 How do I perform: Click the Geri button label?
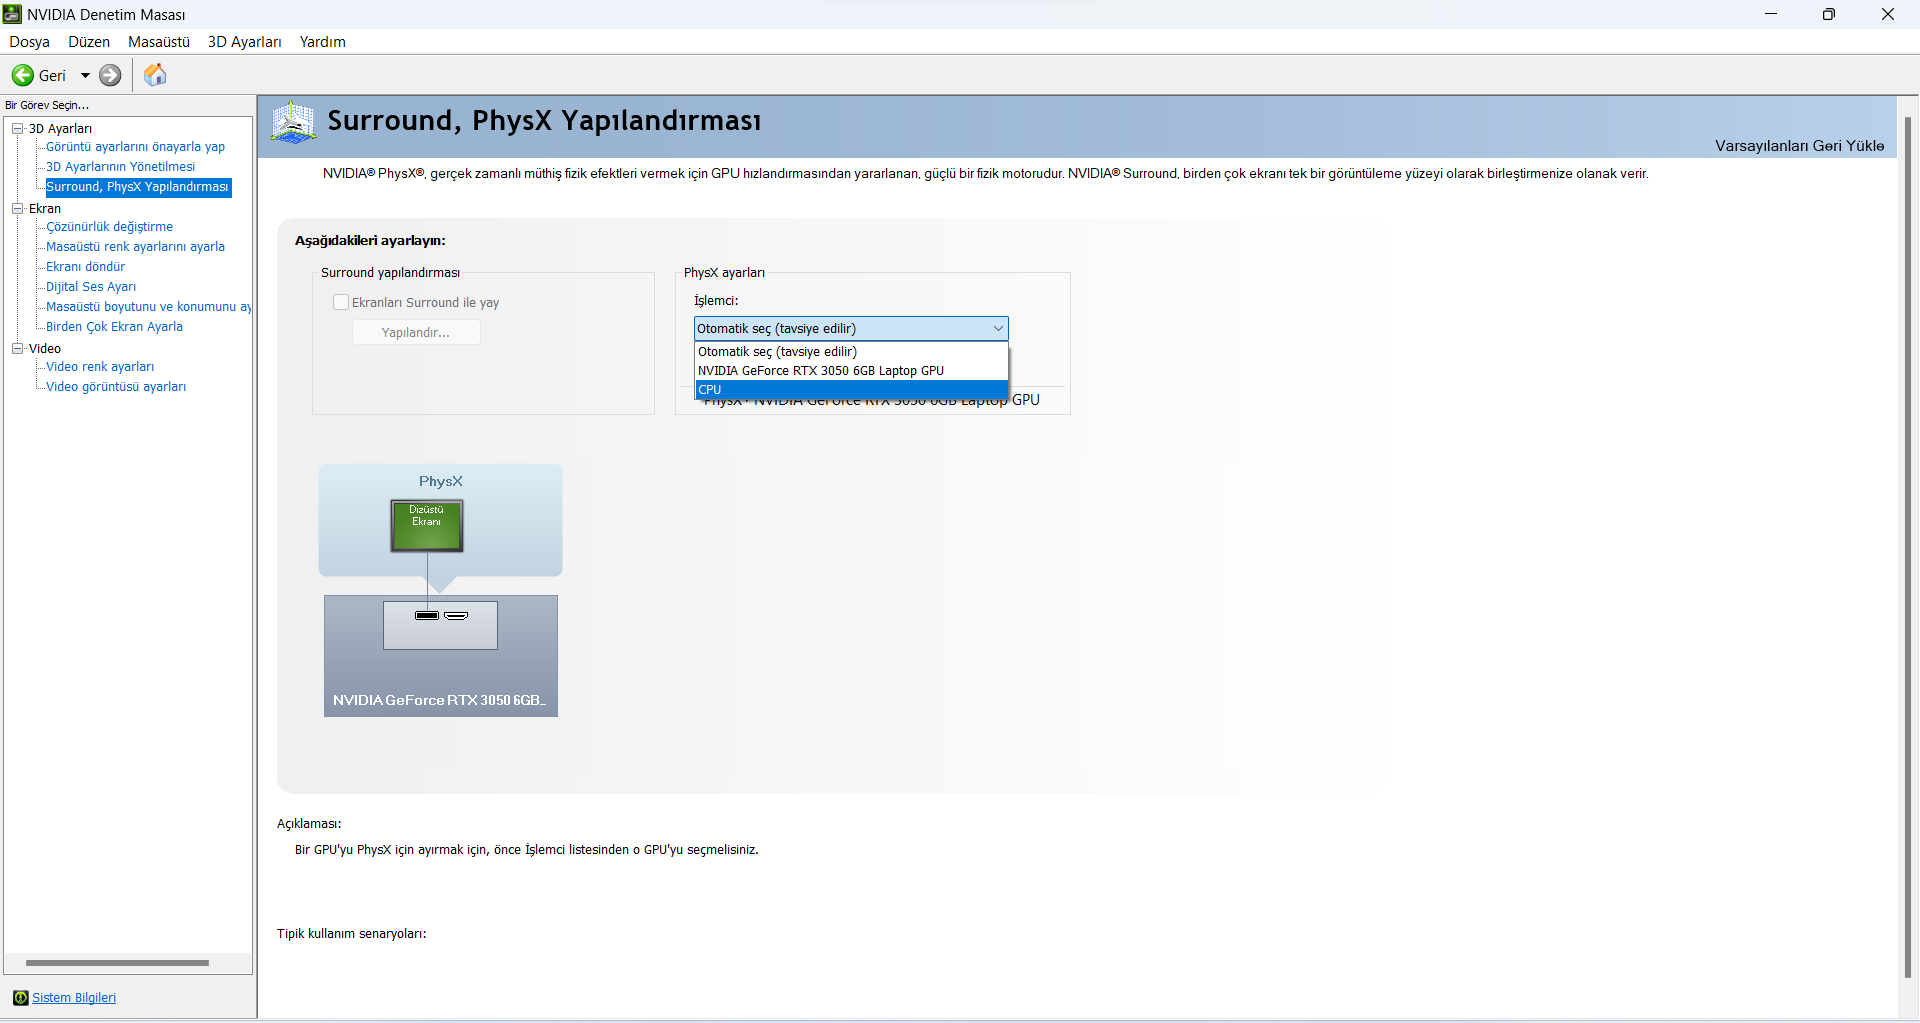52,76
